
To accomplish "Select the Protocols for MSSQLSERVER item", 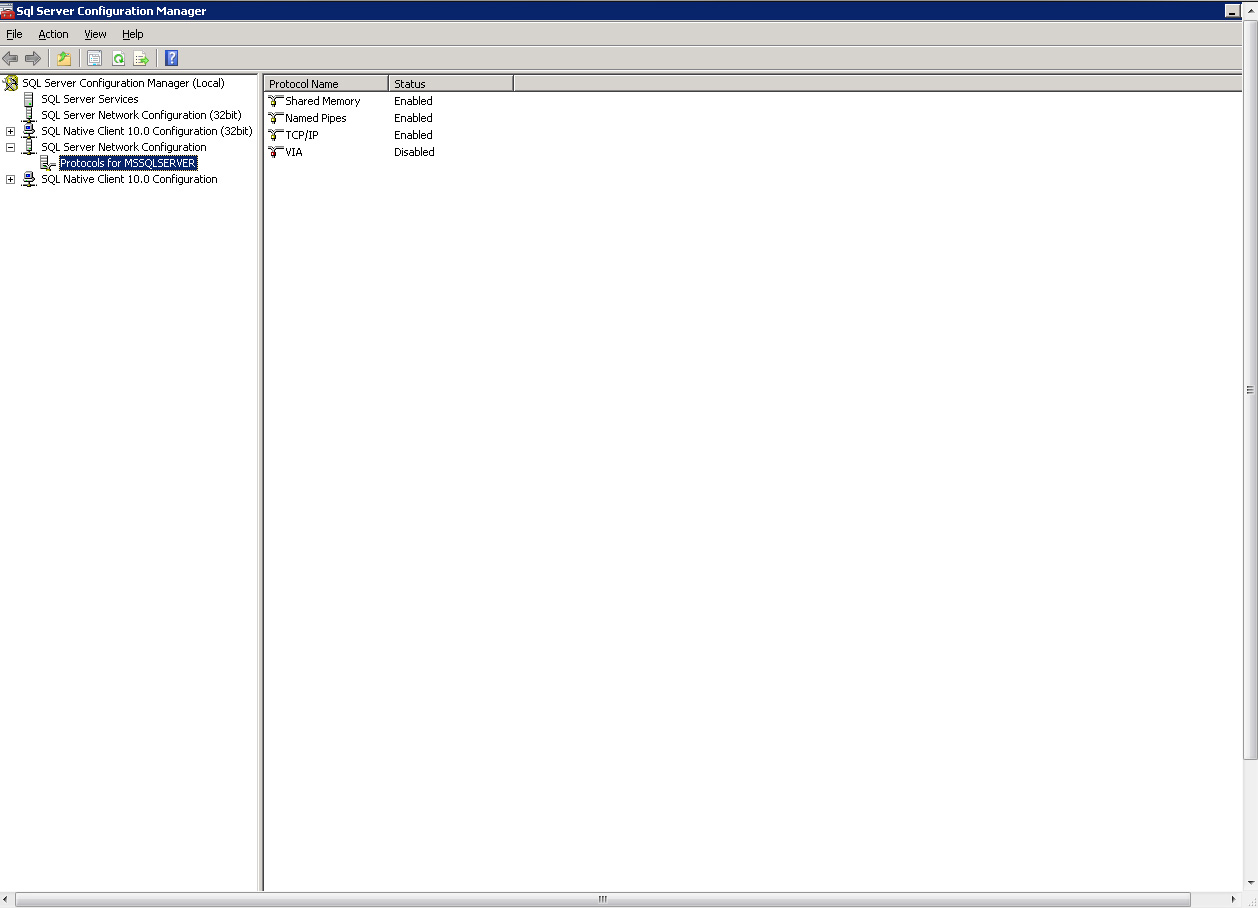I will click(x=128, y=163).
